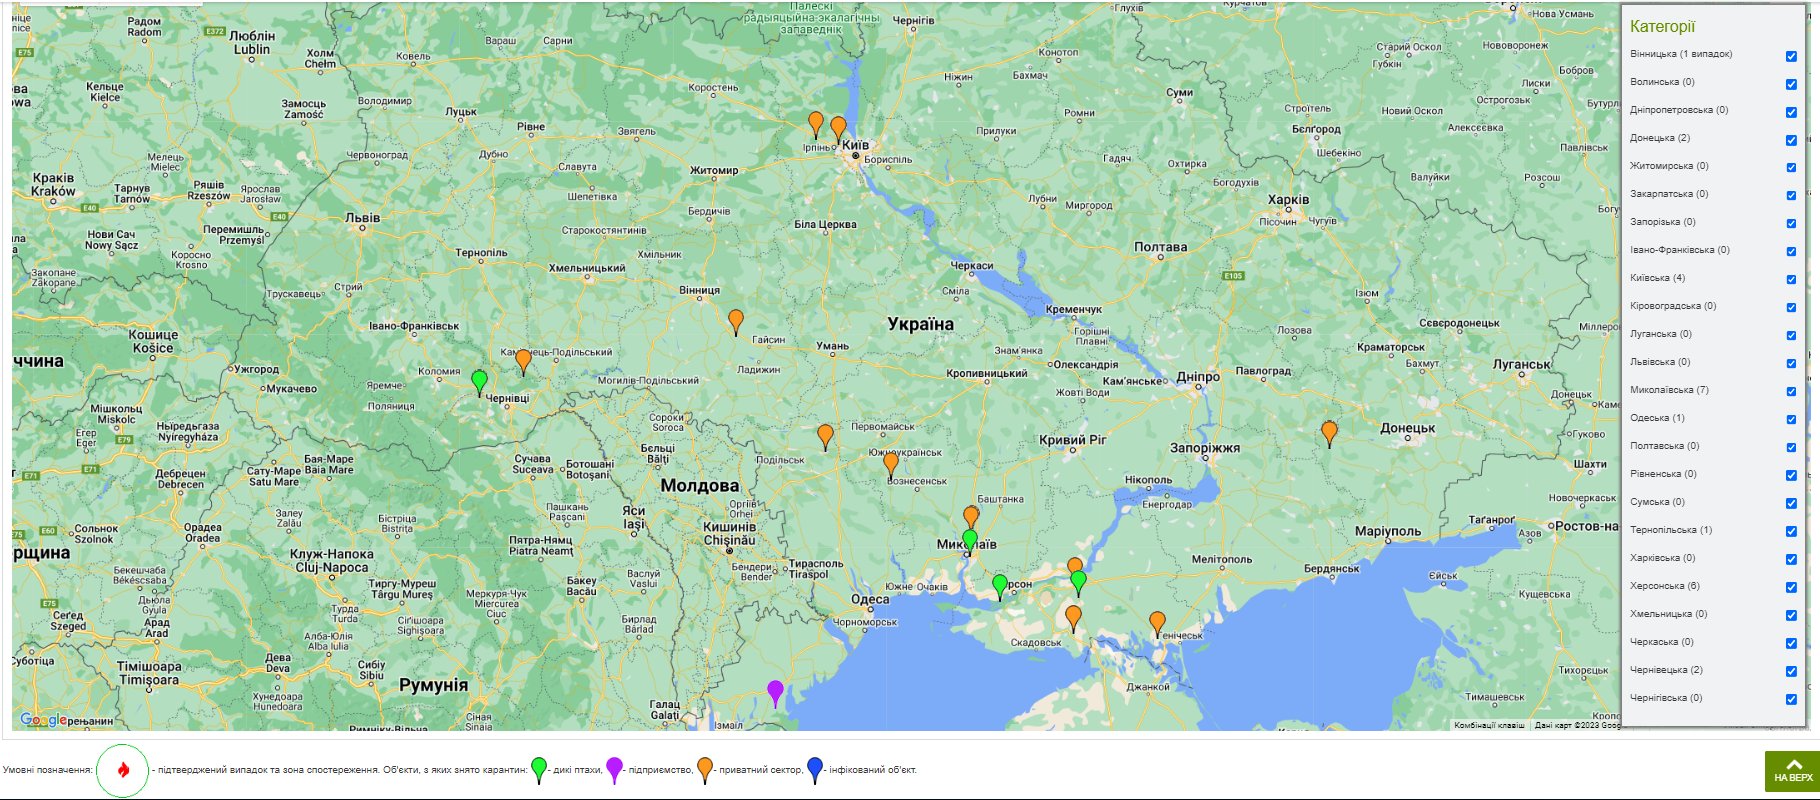Open the orange marker near Гайсин
Image resolution: width=1820 pixels, height=800 pixels.
[736, 322]
